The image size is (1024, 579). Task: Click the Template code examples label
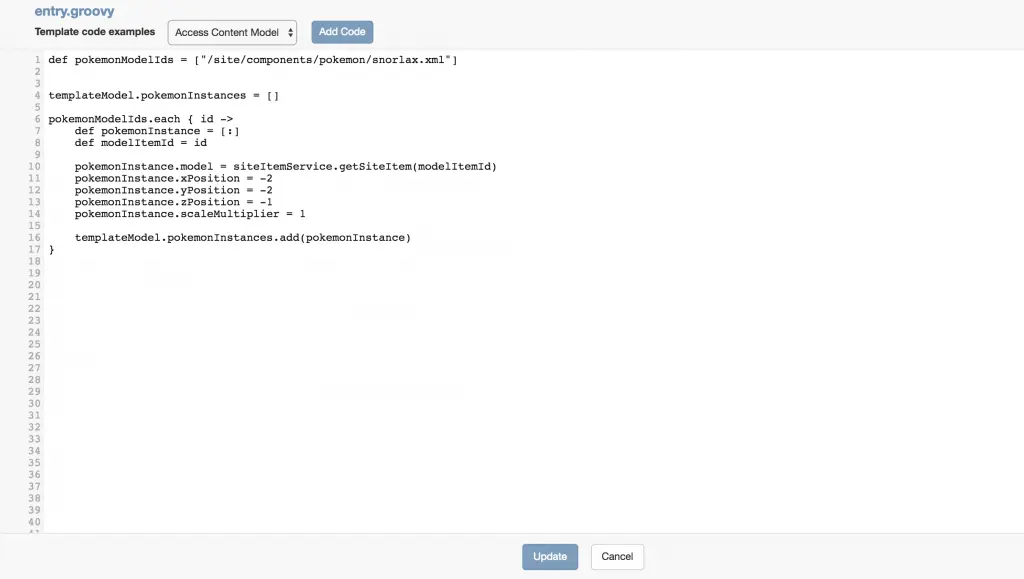click(95, 32)
